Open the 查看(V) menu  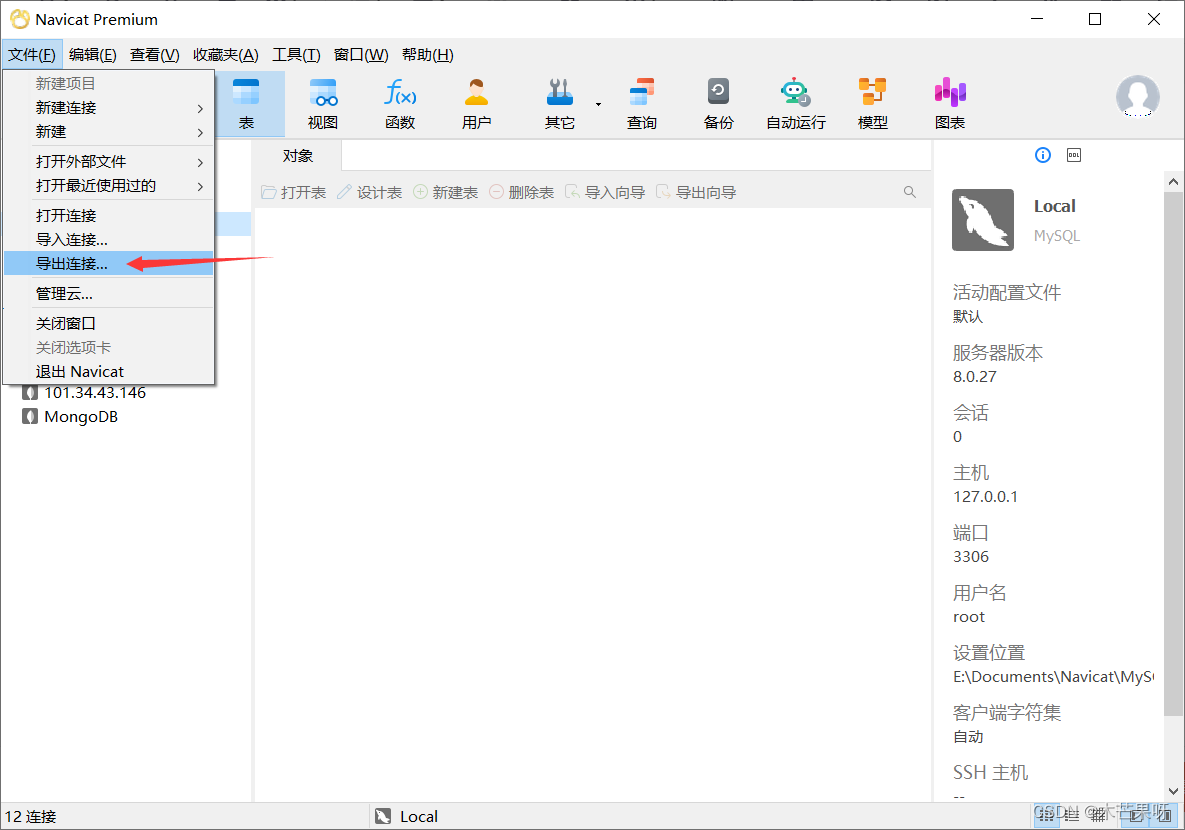tap(154, 54)
